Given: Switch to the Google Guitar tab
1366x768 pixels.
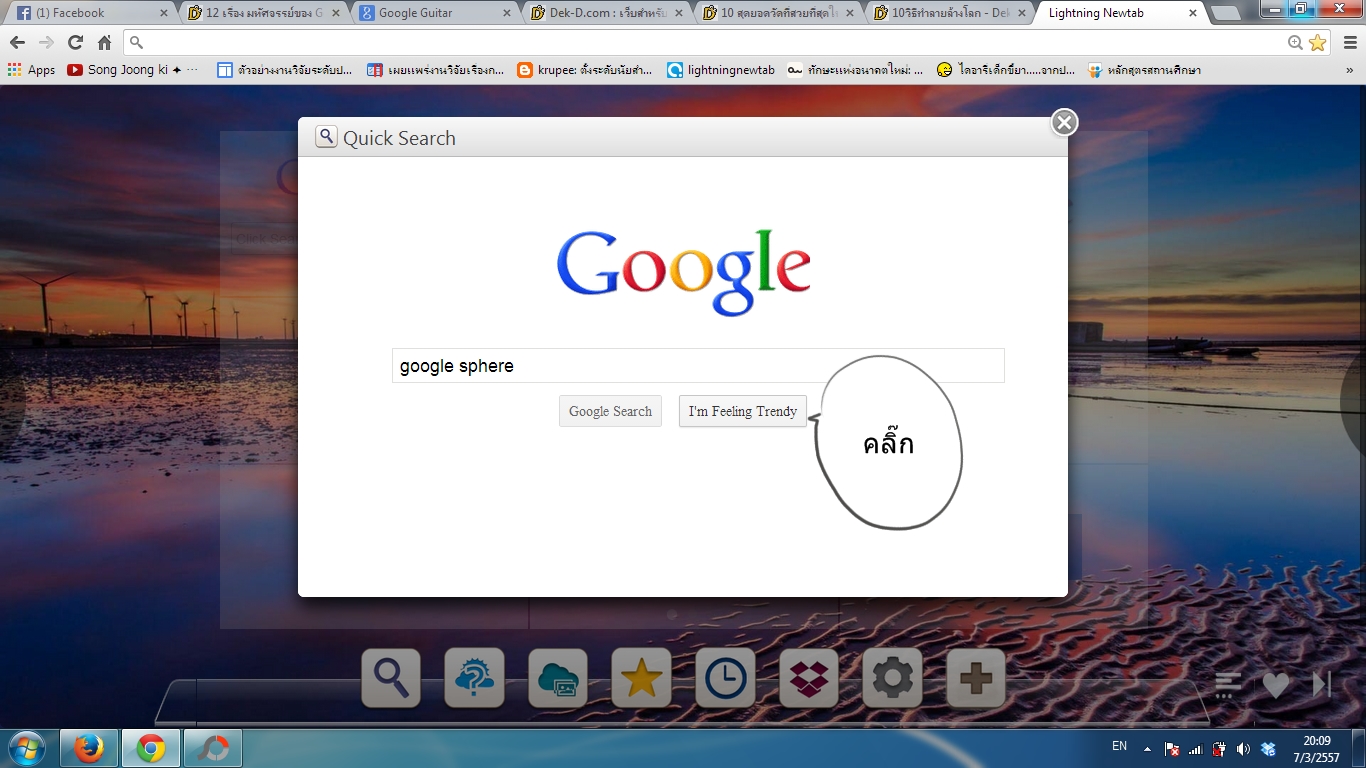Looking at the screenshot, I should click(435, 13).
